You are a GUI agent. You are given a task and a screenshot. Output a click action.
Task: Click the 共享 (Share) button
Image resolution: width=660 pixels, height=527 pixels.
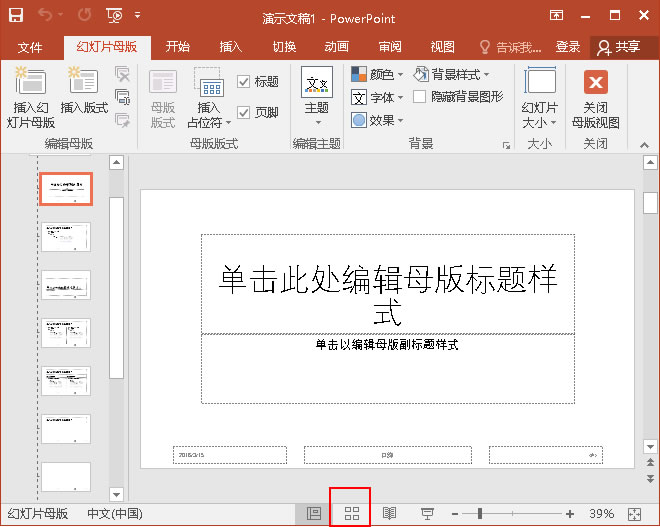point(618,47)
